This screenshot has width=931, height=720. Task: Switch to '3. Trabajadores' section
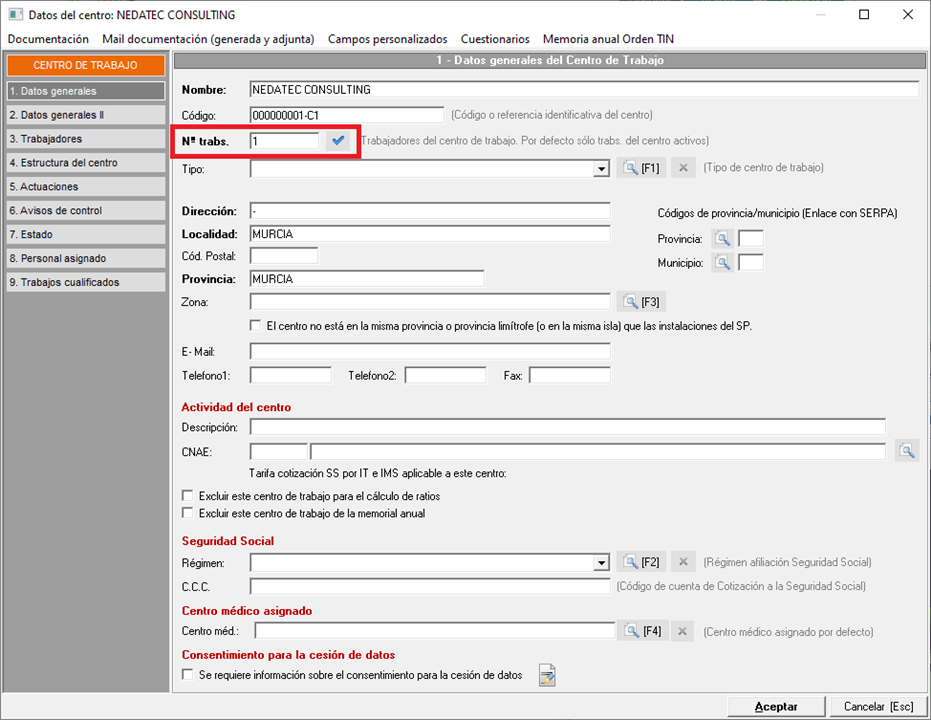(x=84, y=139)
